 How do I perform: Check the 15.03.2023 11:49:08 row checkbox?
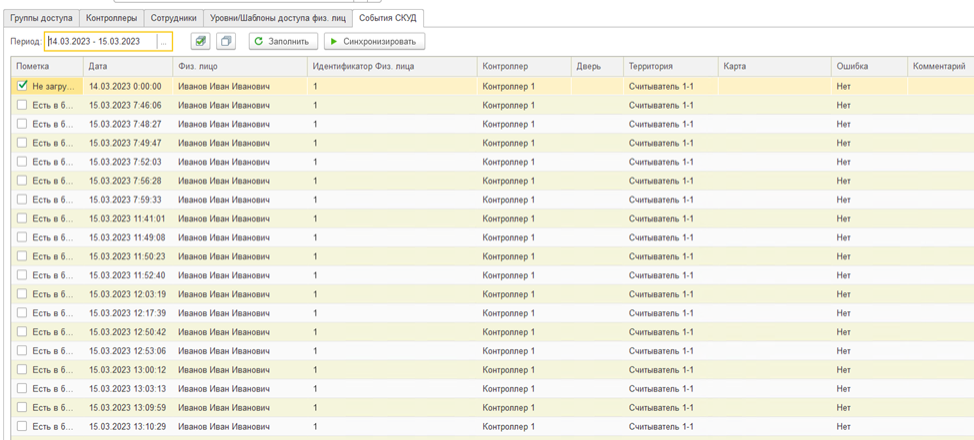(x=22, y=237)
